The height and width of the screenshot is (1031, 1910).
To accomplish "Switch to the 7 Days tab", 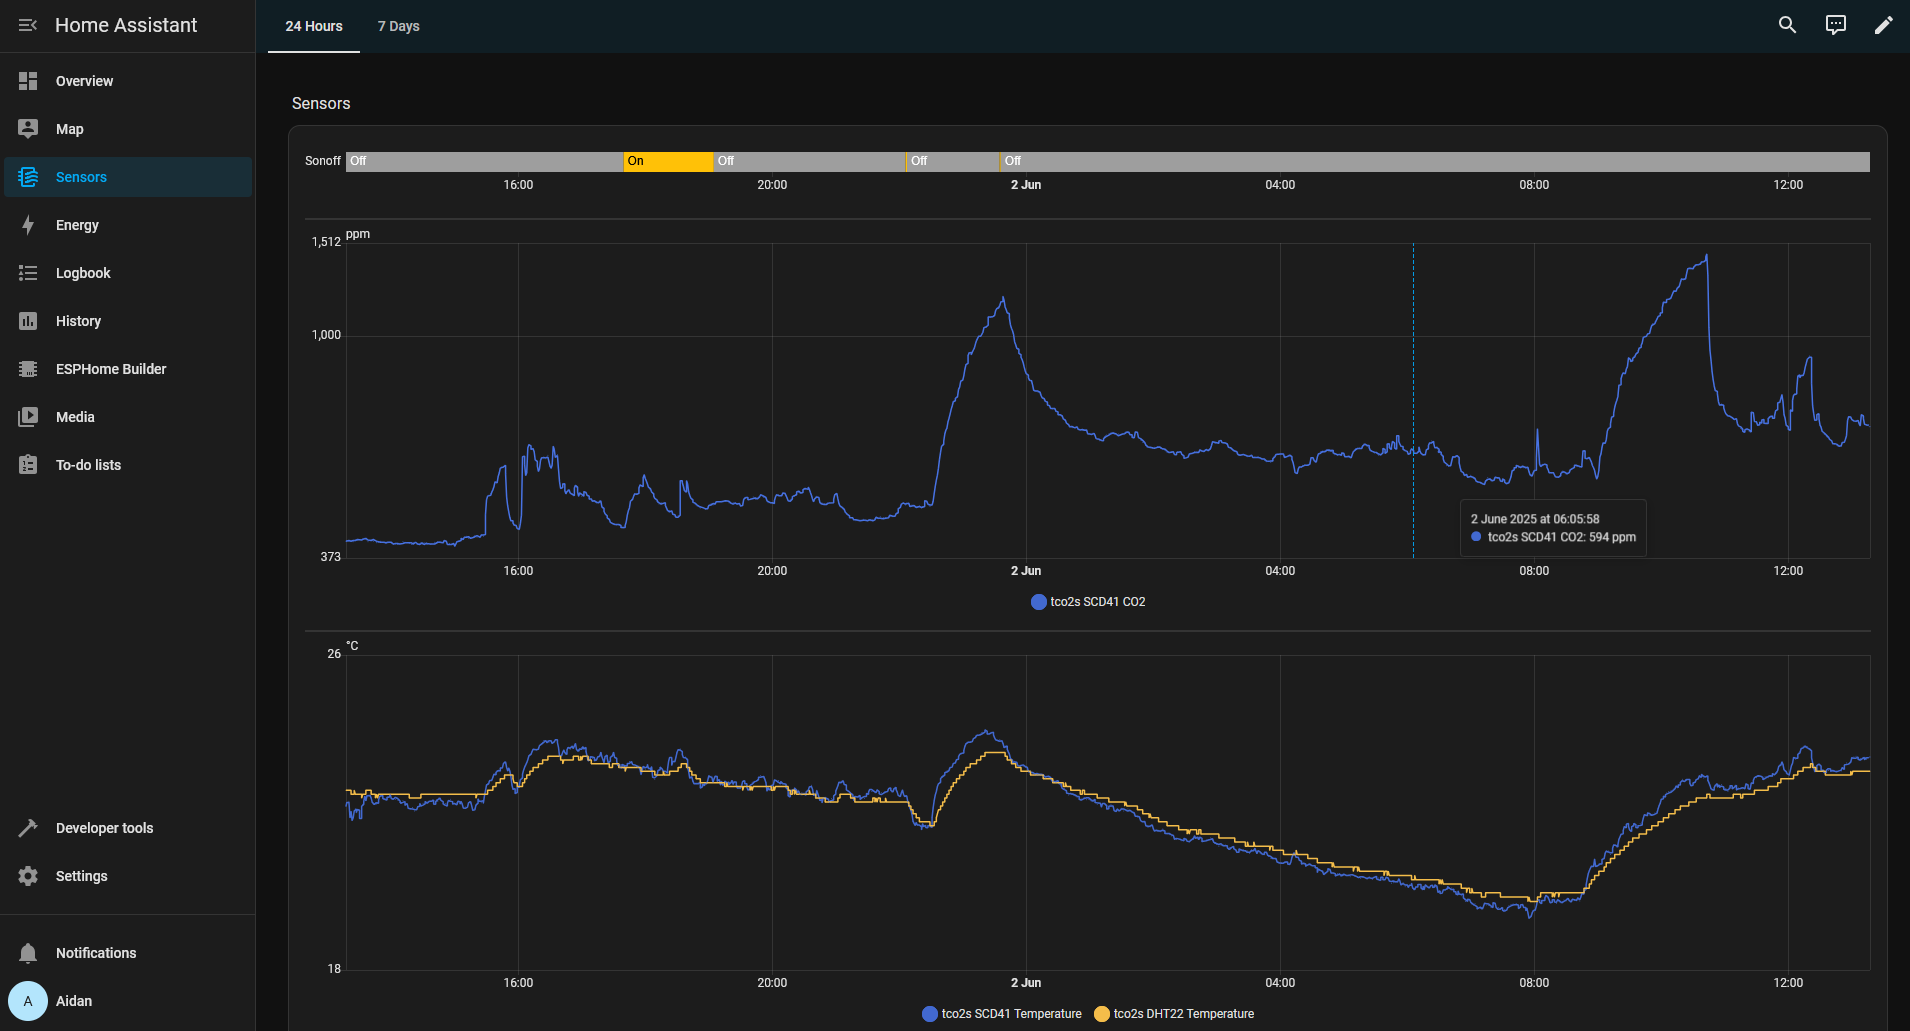I will [398, 26].
